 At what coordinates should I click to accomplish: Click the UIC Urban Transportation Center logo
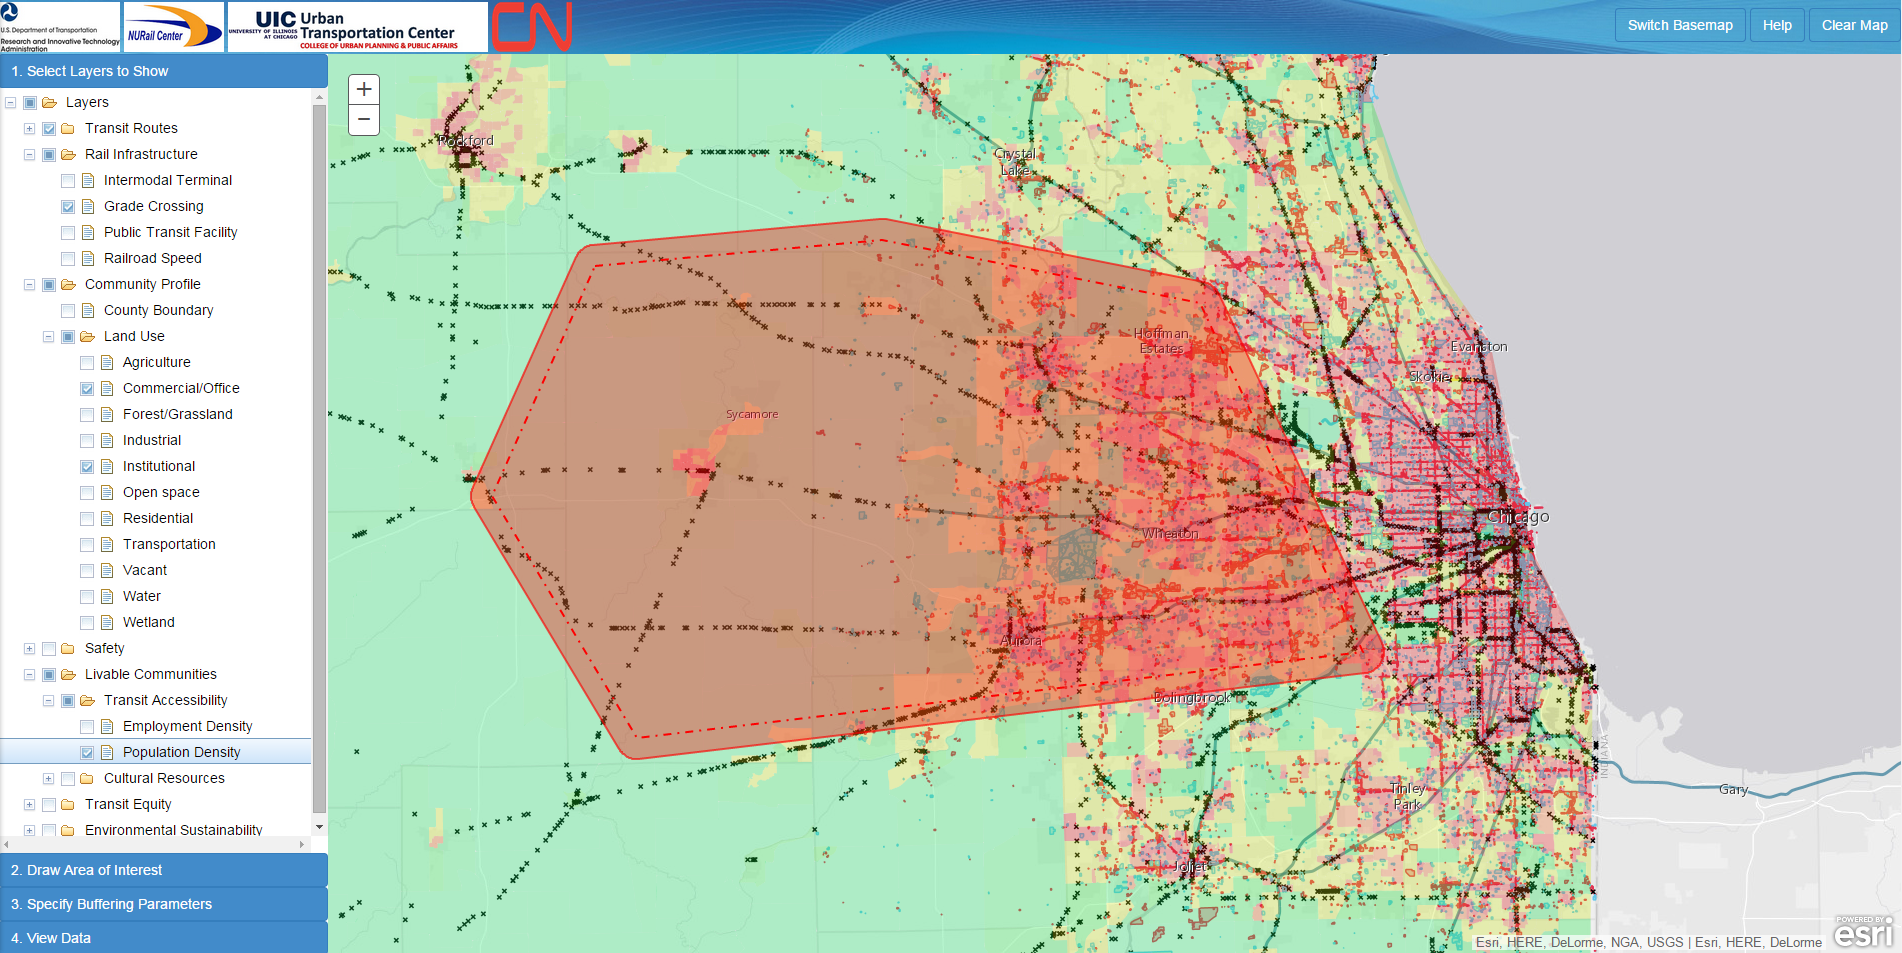pyautogui.click(x=357, y=27)
